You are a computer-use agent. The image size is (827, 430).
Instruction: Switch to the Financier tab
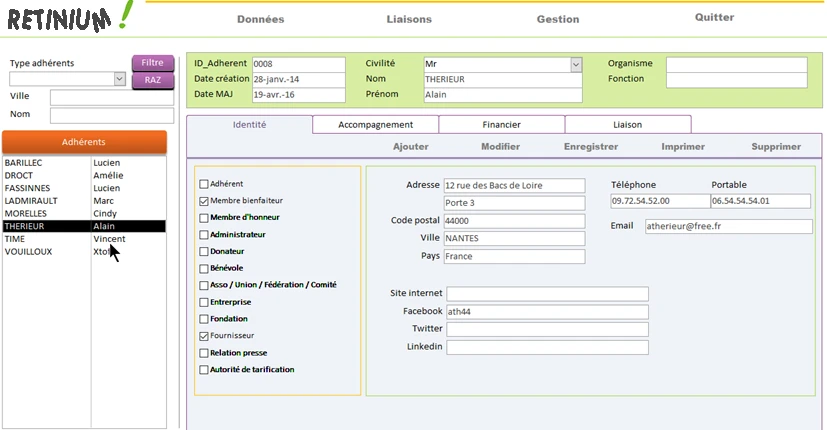pos(502,125)
